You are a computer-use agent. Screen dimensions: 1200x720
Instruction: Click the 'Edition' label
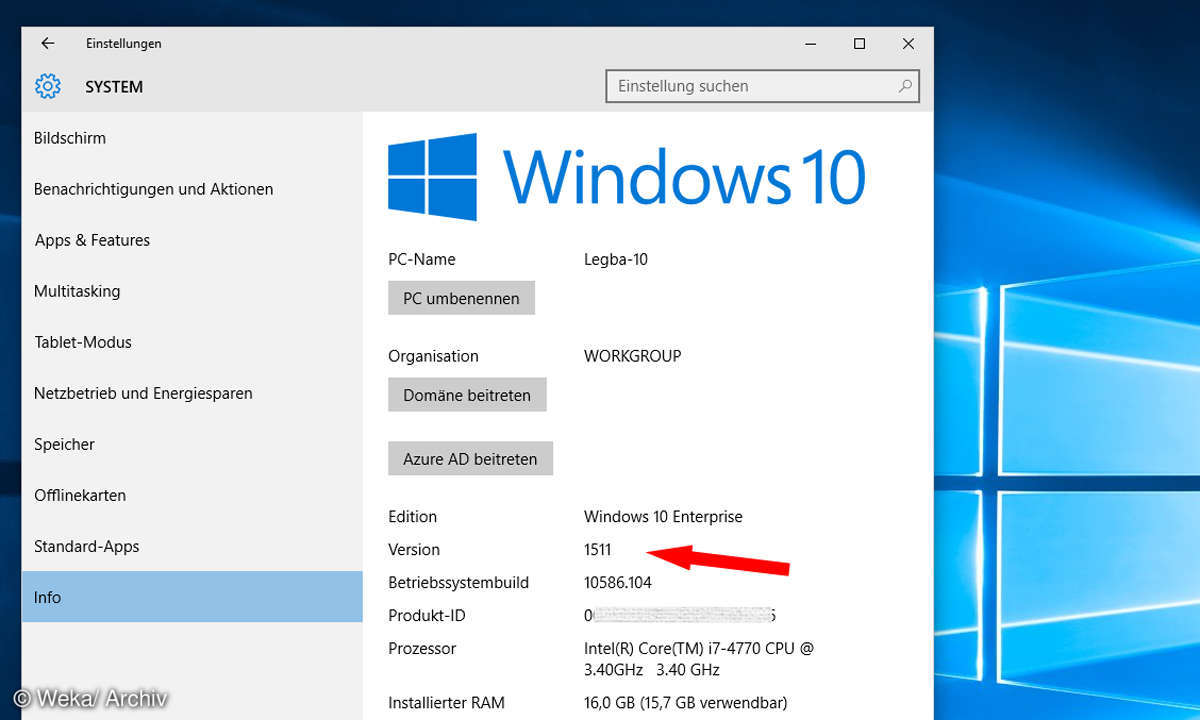tap(412, 517)
